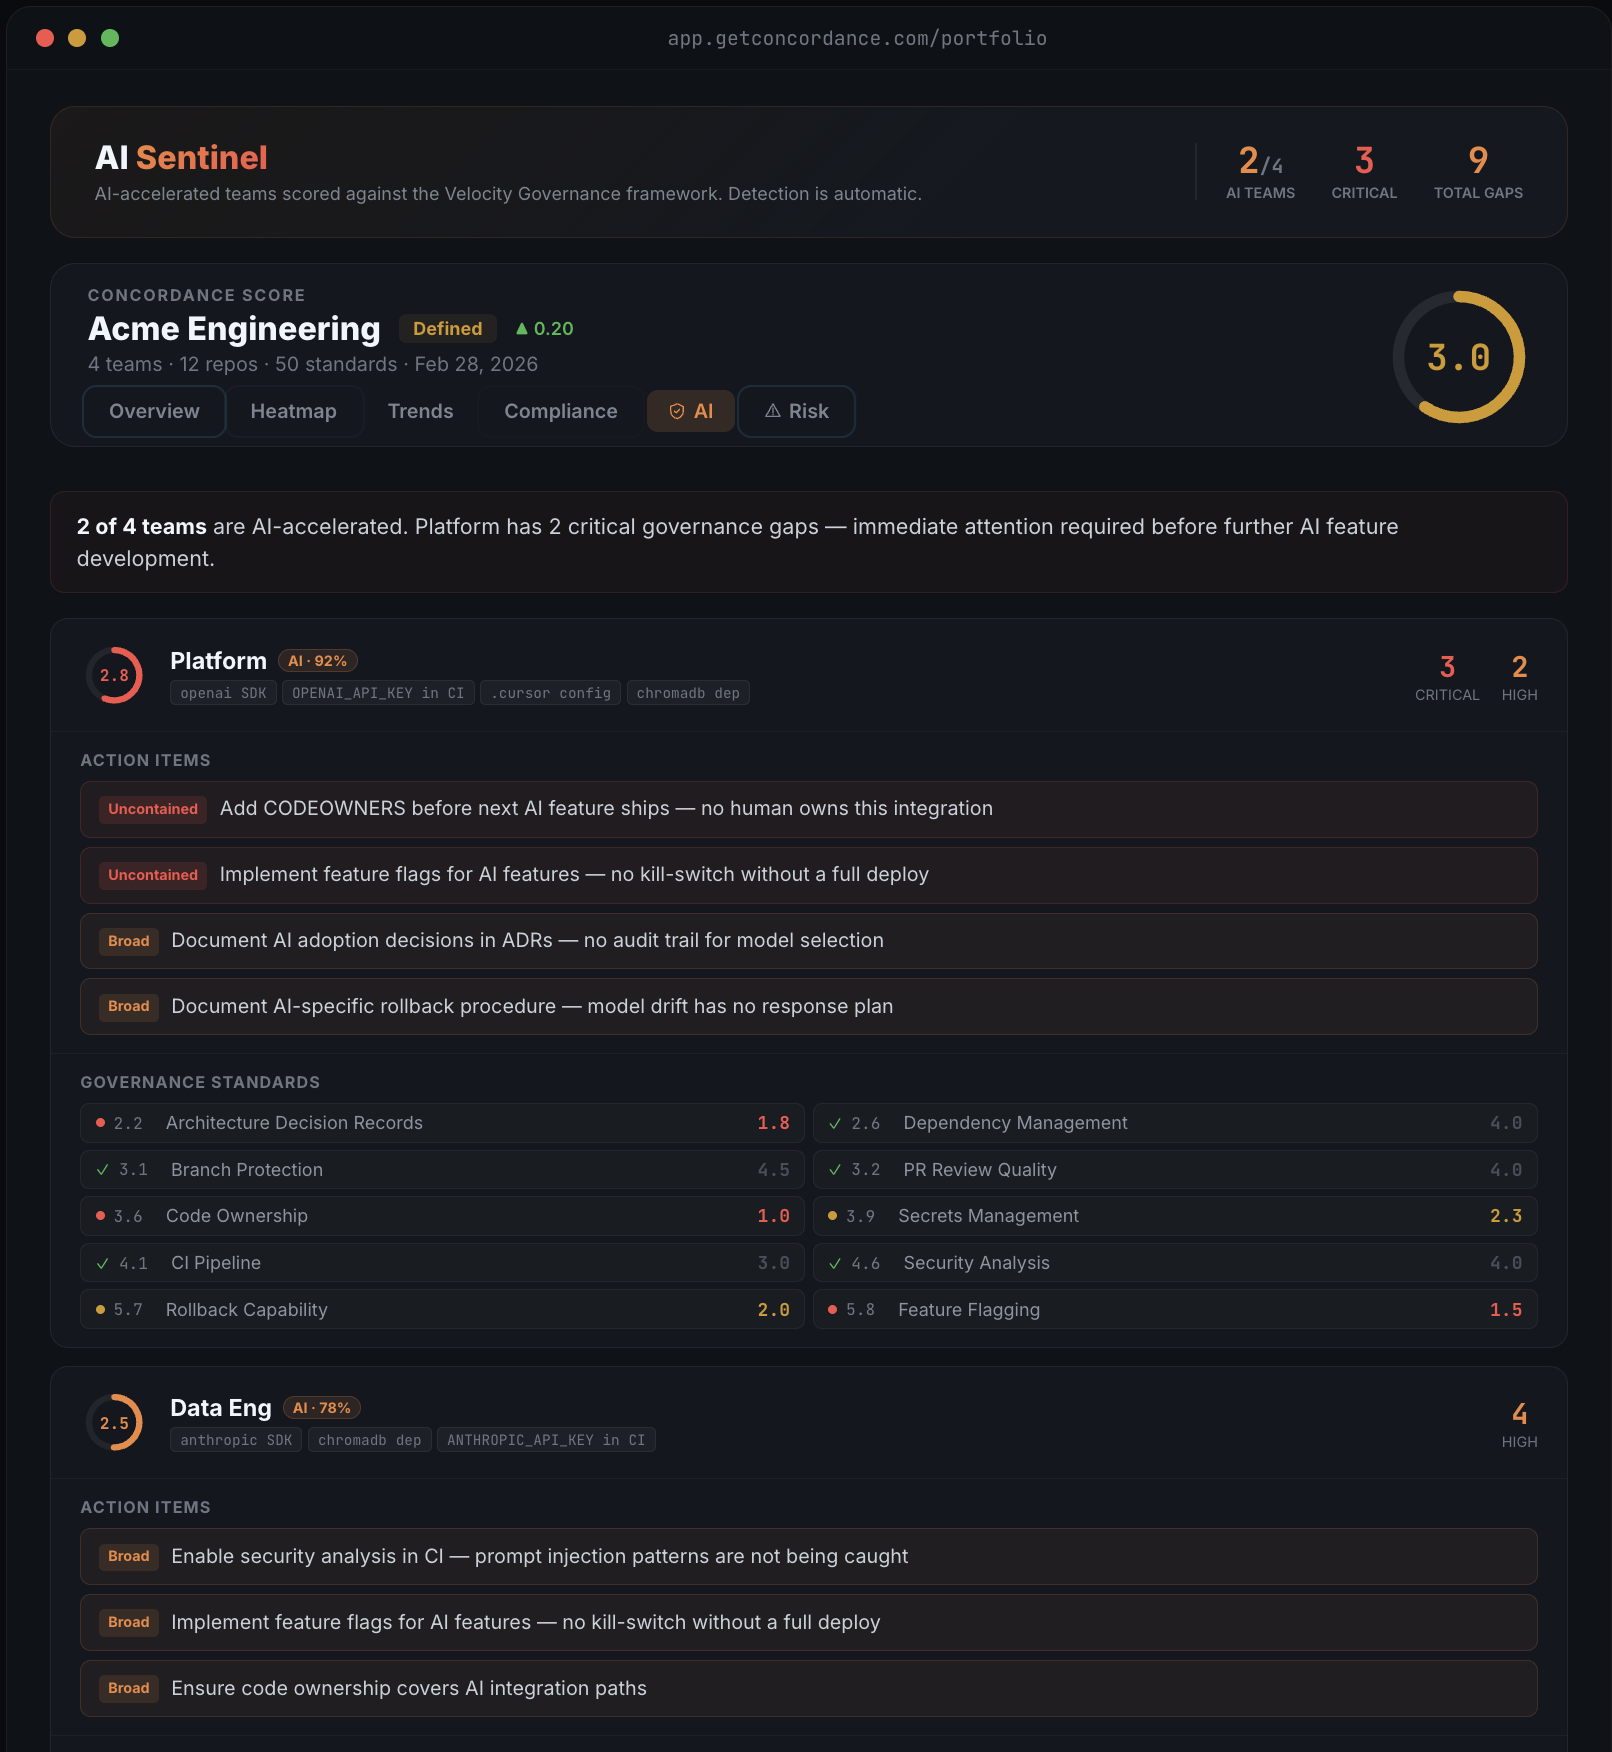Viewport: 1612px width, 1752px height.
Task: Click the Architecture Decision Records standard row
Action: [442, 1123]
